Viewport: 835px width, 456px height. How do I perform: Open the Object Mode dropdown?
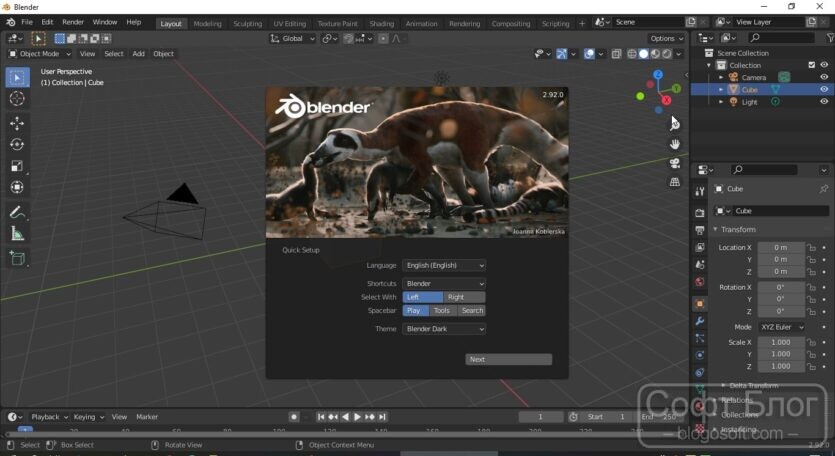(39, 54)
